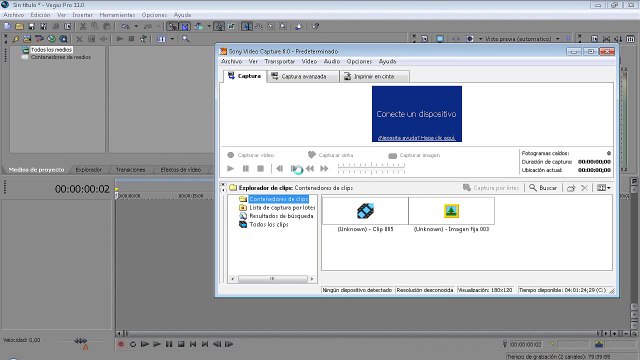
Task: Open the interactive tutorials icon
Action: (299, 26)
